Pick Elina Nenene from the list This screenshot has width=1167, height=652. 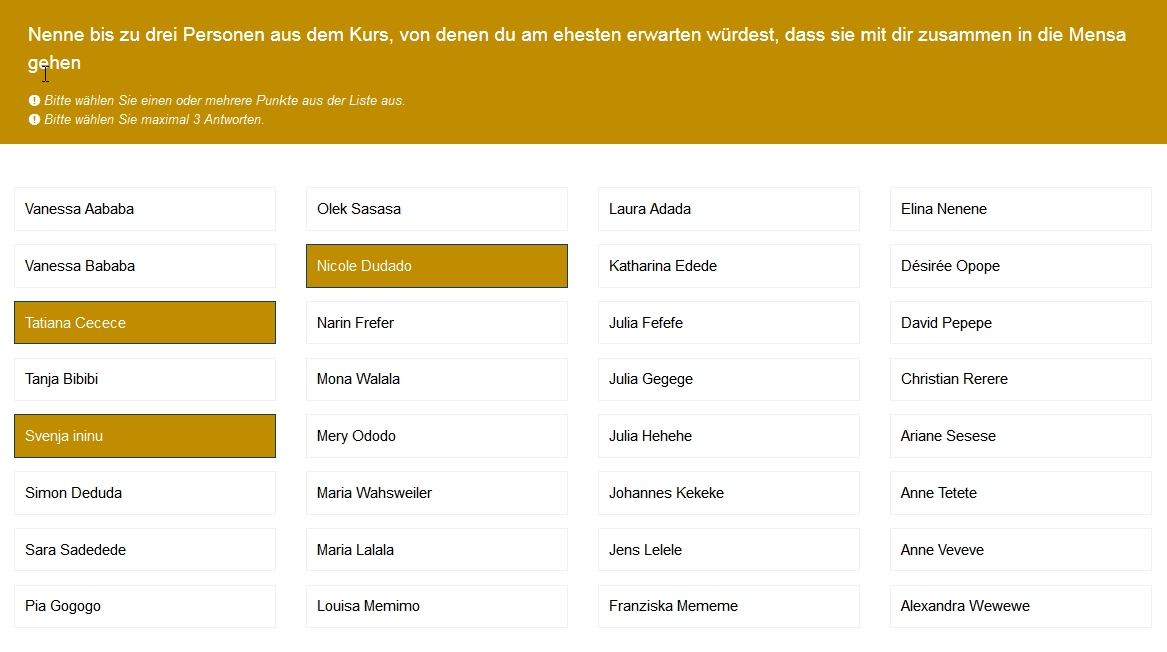[1021, 209]
